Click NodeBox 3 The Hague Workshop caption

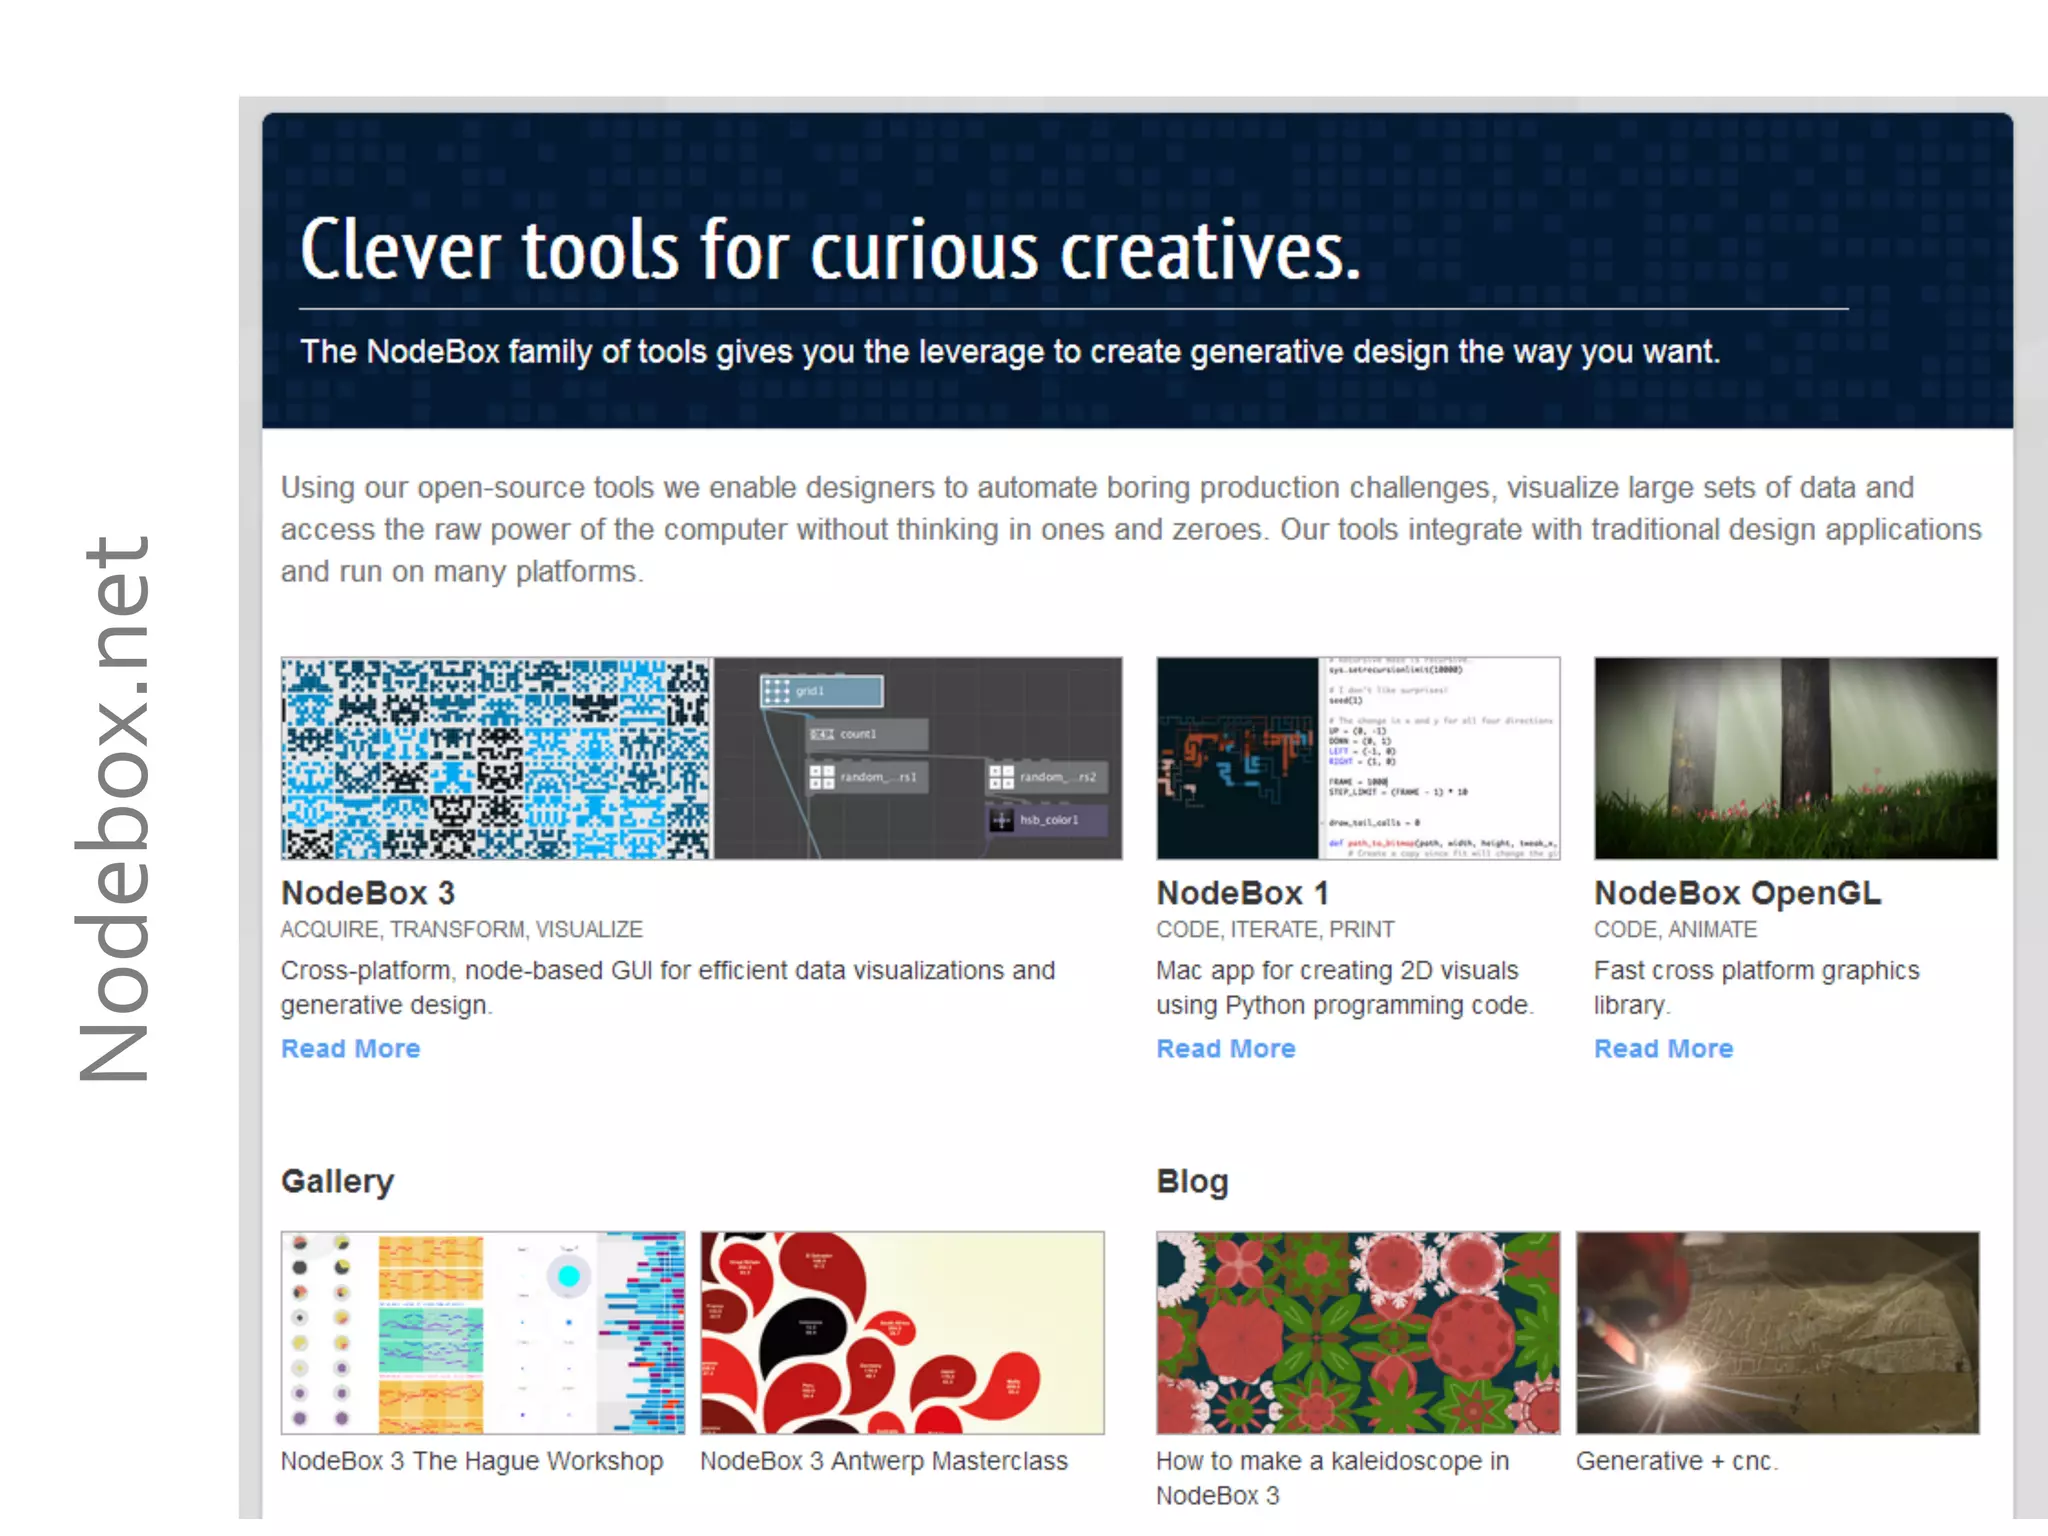pos(471,1461)
